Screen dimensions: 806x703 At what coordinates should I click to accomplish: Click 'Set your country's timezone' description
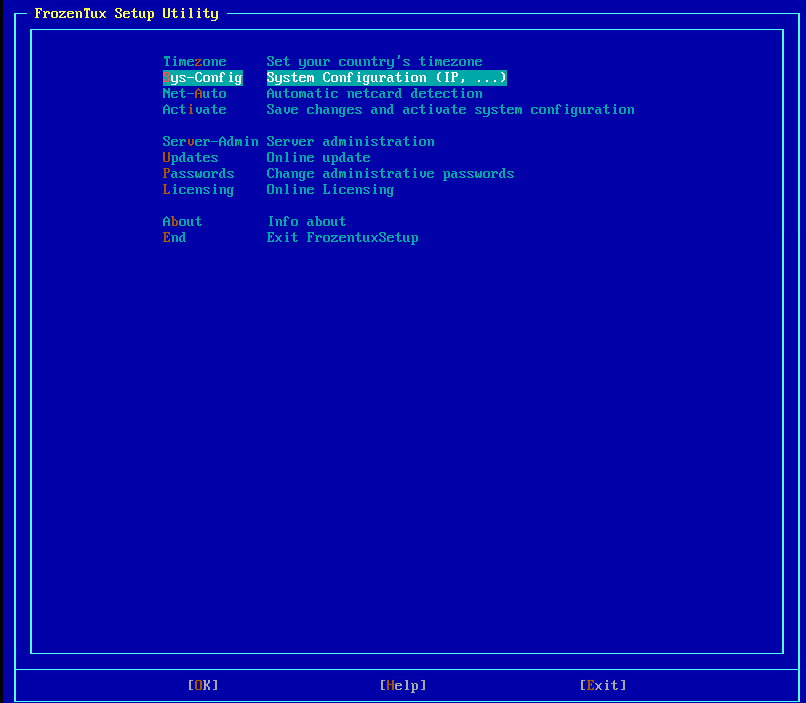tap(374, 62)
